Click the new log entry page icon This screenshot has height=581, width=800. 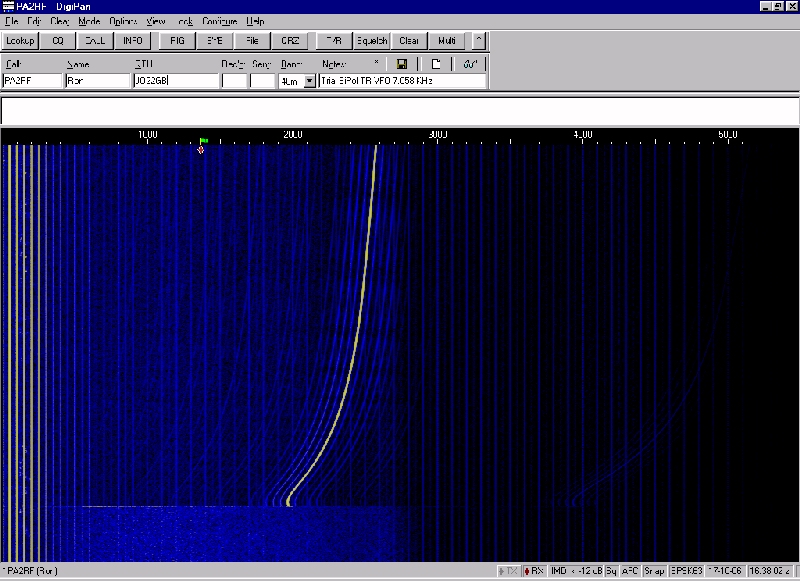pyautogui.click(x=436, y=64)
